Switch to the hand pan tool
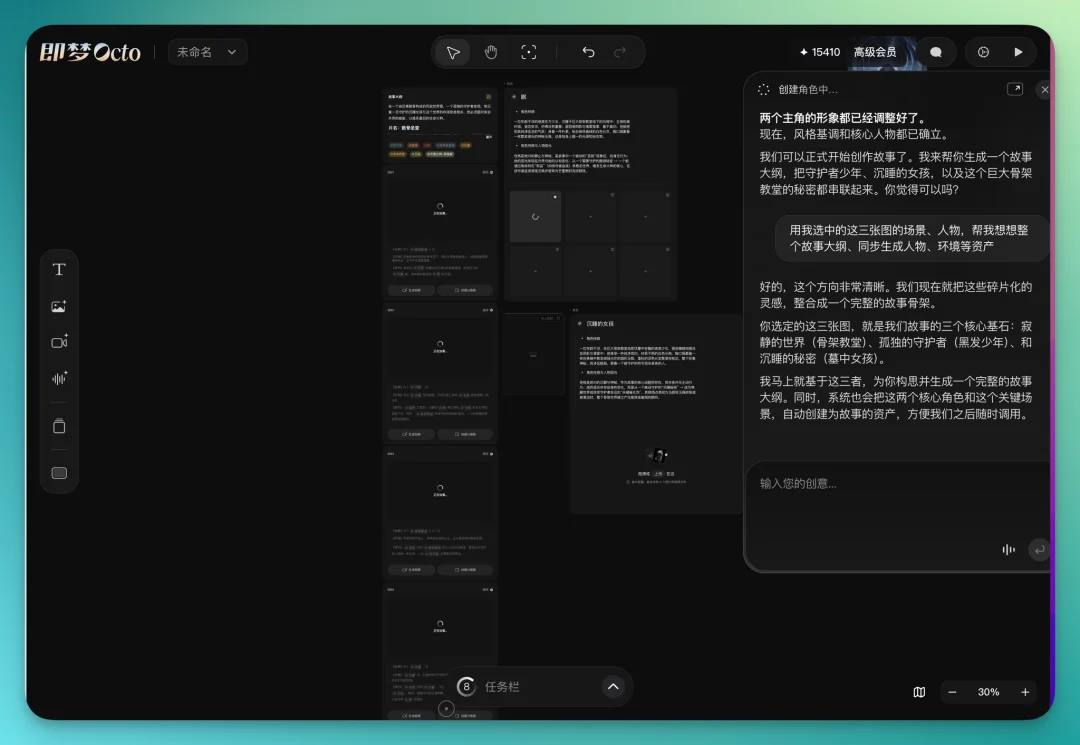1080x745 pixels. point(490,51)
